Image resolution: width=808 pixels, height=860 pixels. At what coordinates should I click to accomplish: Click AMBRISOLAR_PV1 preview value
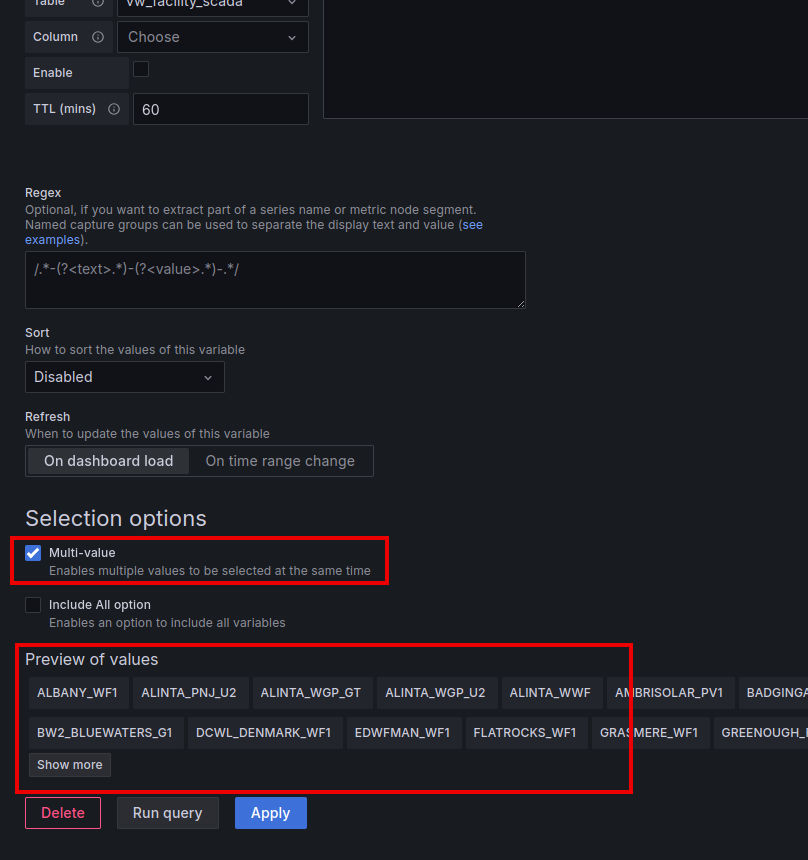pos(669,693)
